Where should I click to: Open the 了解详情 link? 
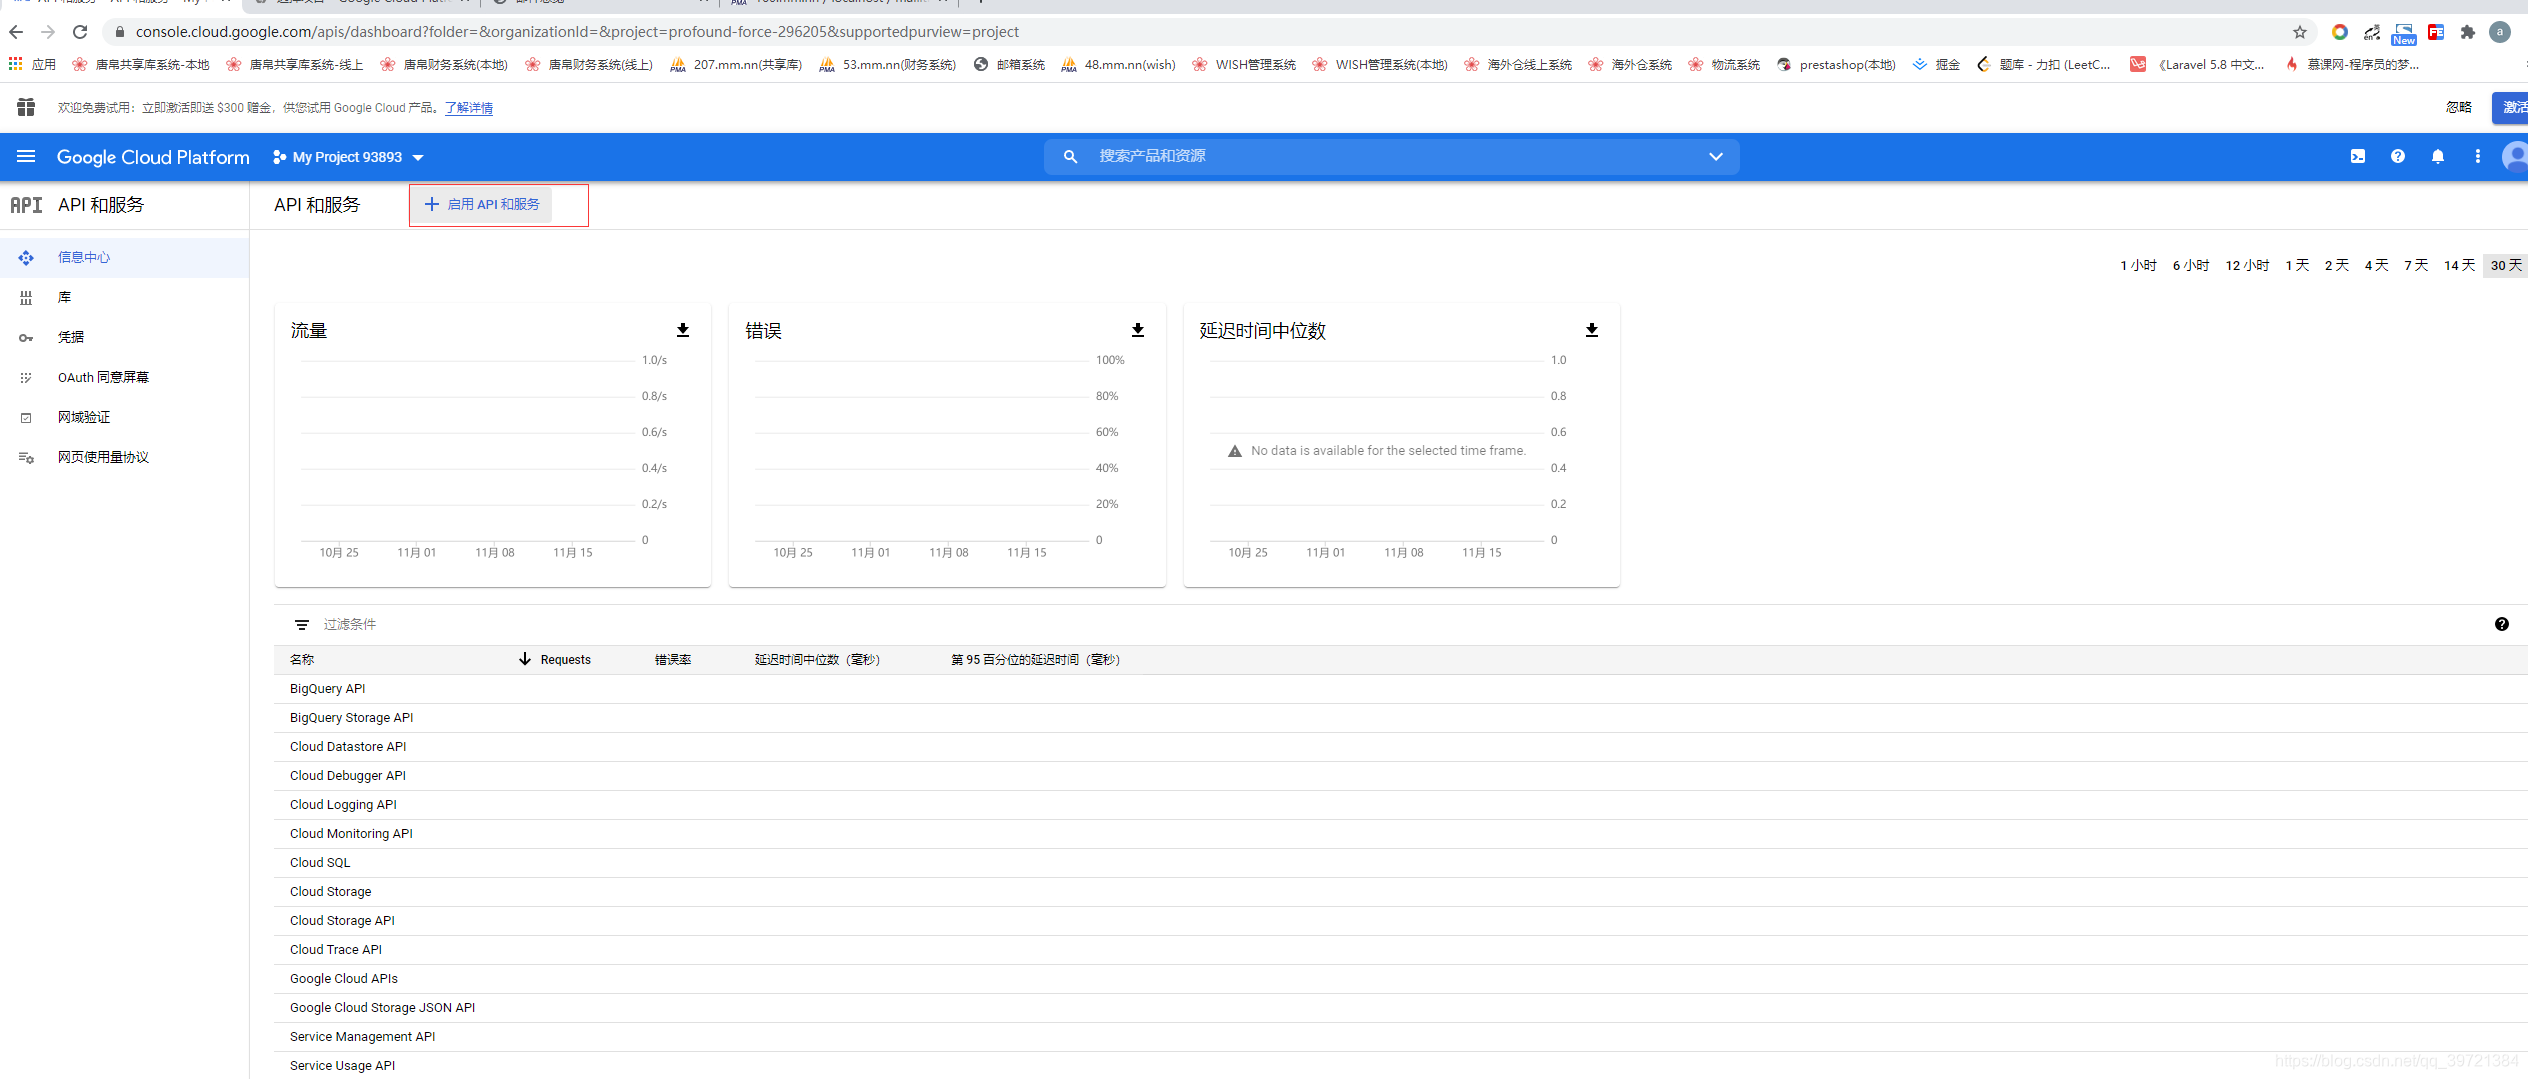tap(469, 108)
